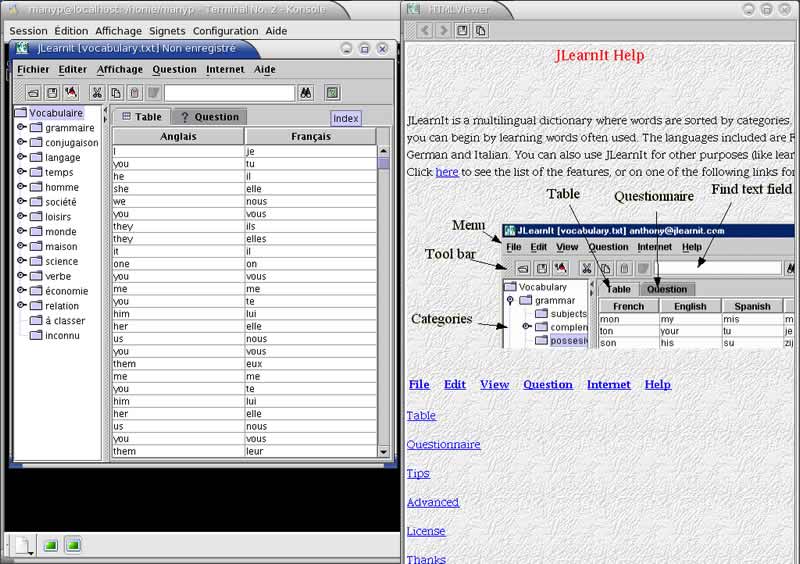Click the red flag icon in JLearnIt toolbar

pyautogui.click(x=71, y=93)
